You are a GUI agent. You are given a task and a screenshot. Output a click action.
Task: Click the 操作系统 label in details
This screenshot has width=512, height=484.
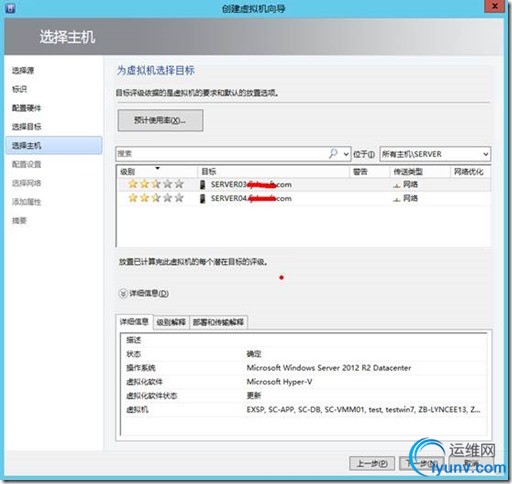pyautogui.click(x=141, y=368)
